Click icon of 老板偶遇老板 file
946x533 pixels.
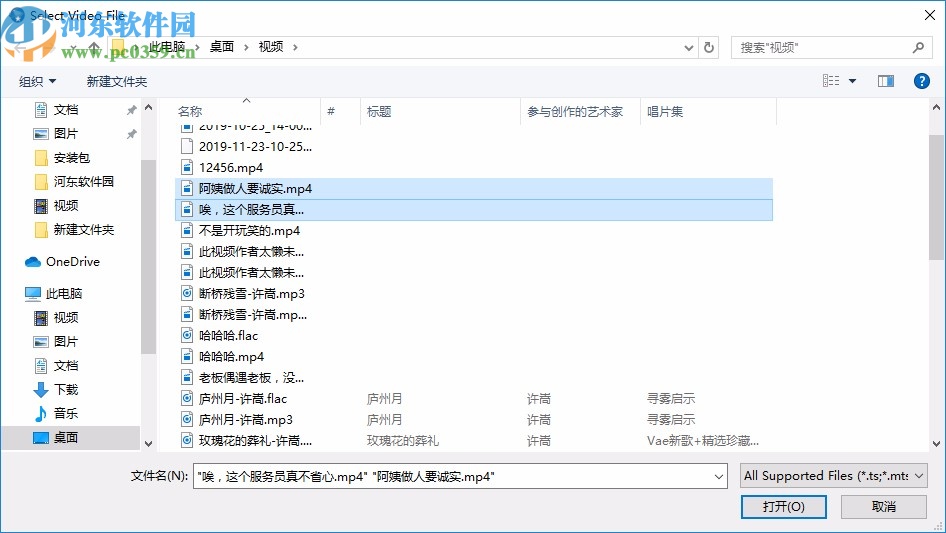(x=187, y=378)
